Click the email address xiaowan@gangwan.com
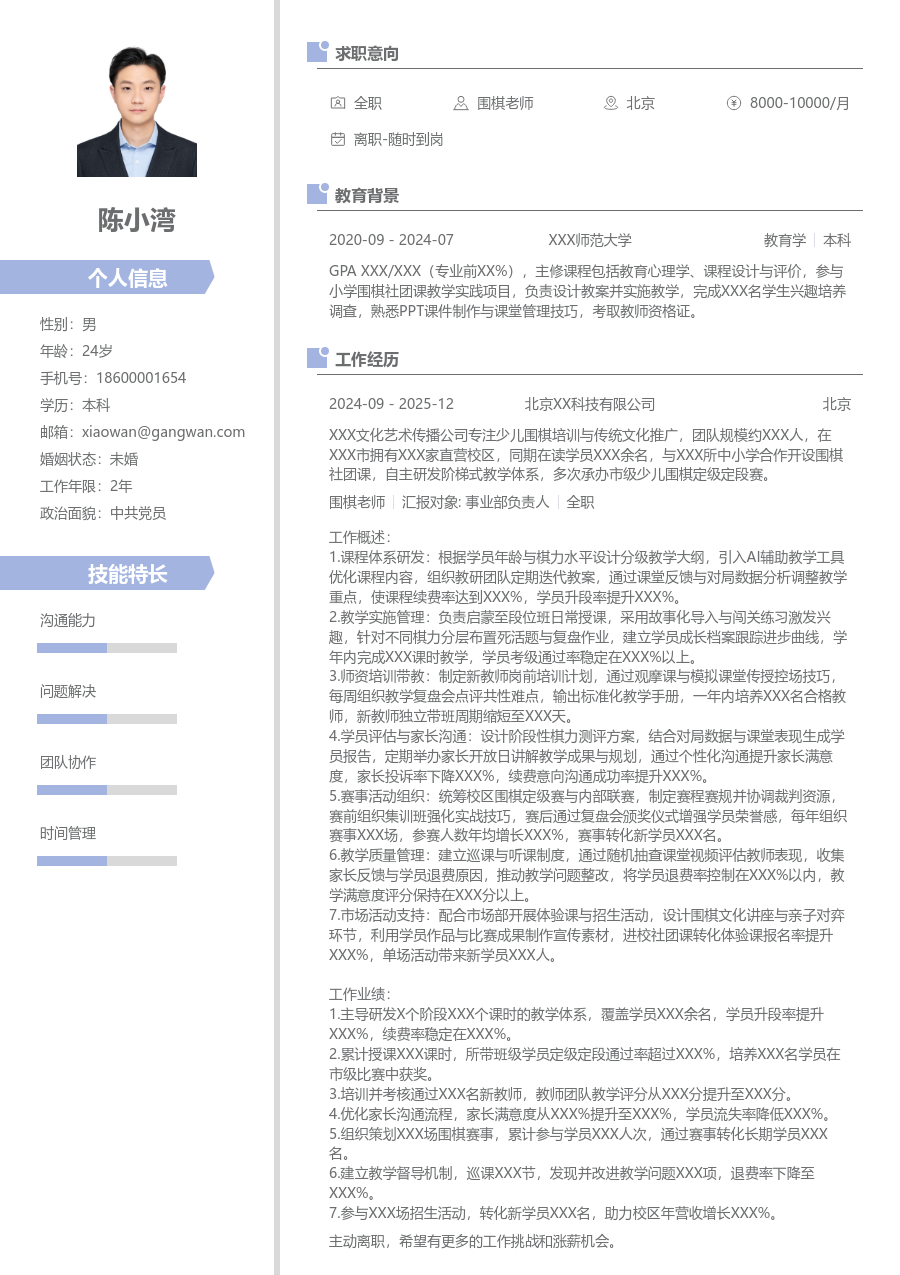 tap(163, 432)
